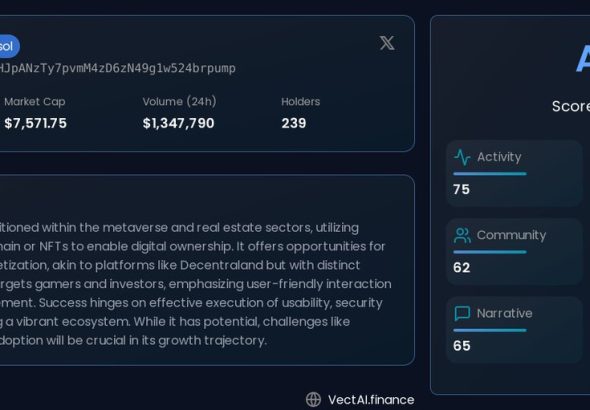This screenshot has height=410, width=590.
Task: Click the project description paragraph
Action: 196,284
